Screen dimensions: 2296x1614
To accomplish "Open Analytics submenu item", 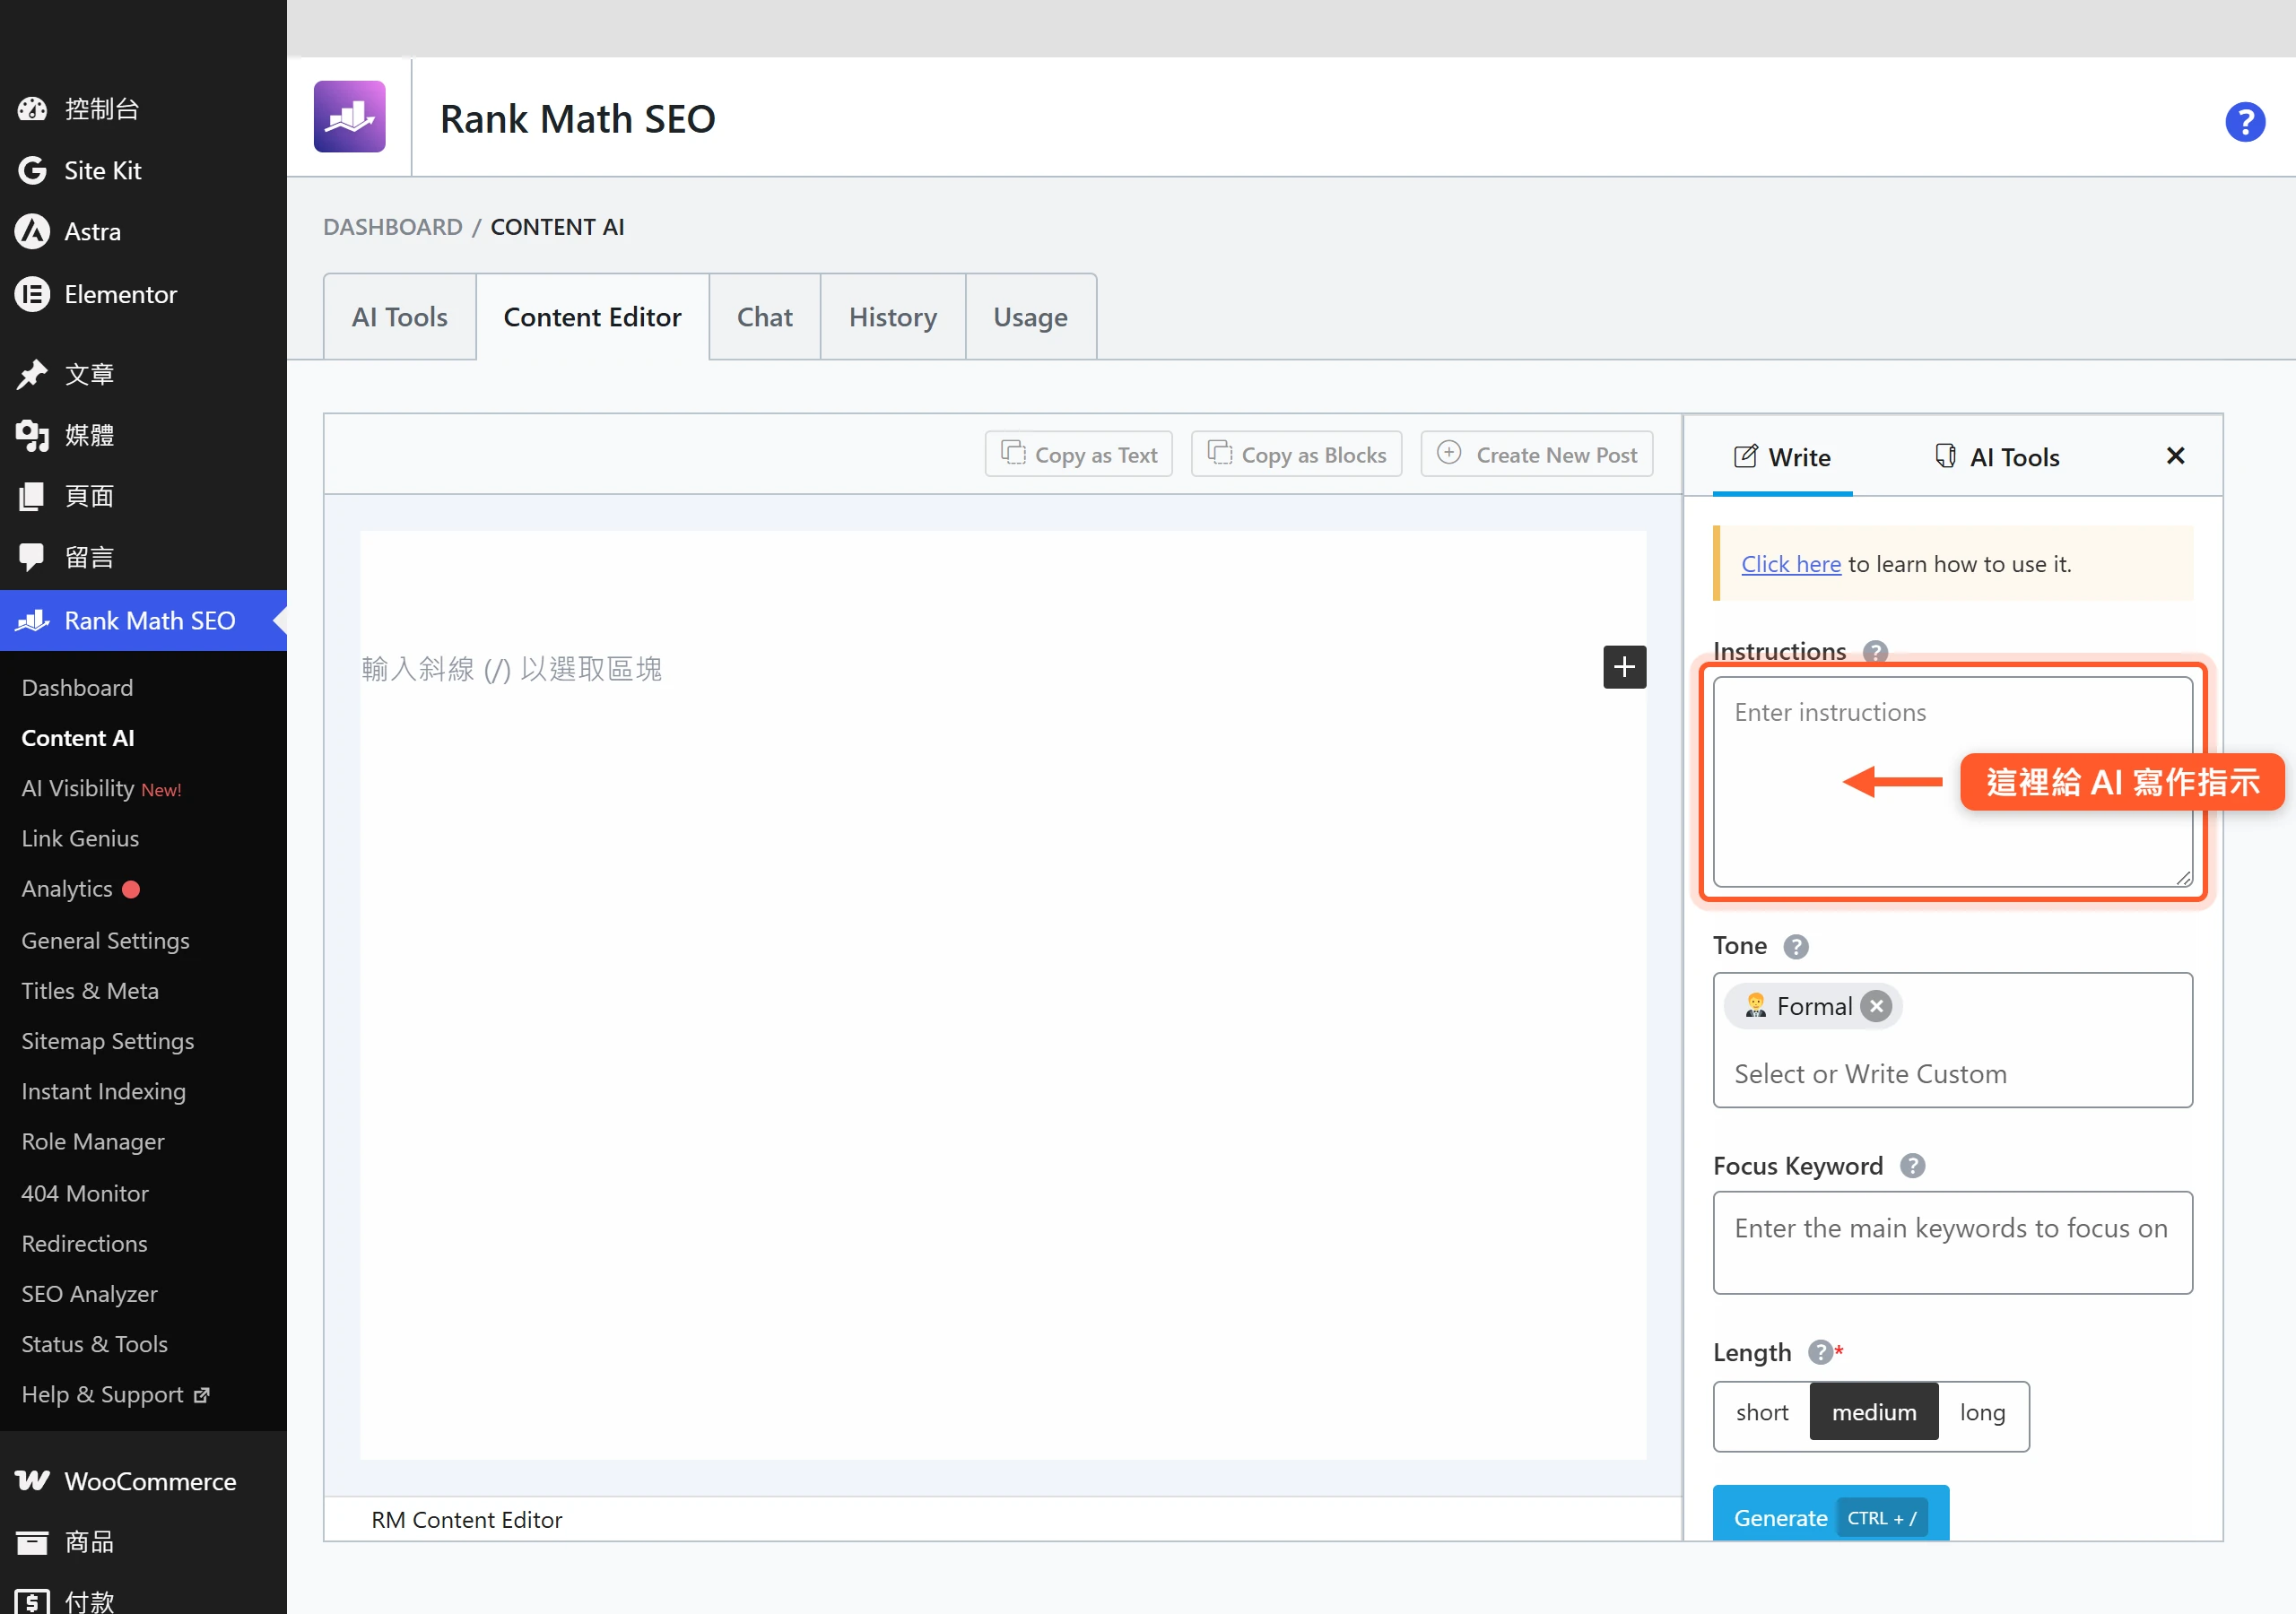I will coord(67,889).
